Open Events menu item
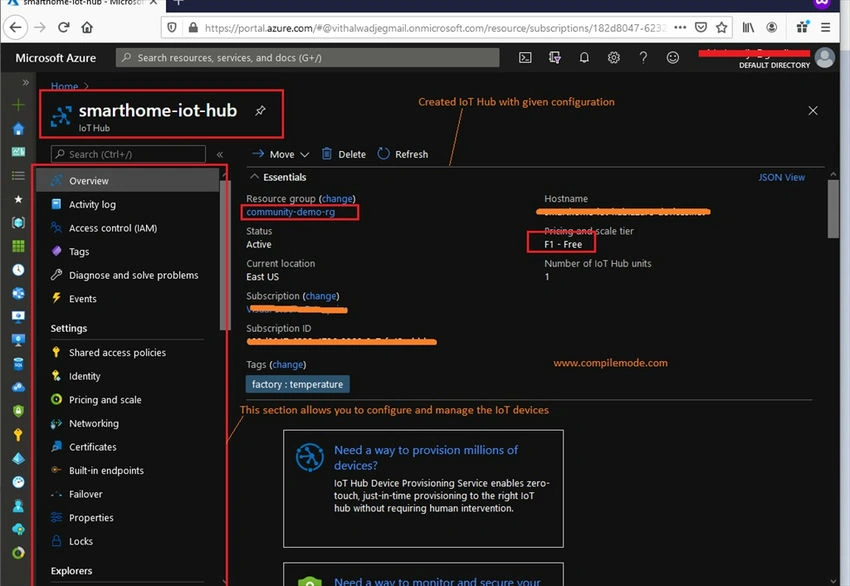Viewport: 850px width, 586px height. pos(82,299)
